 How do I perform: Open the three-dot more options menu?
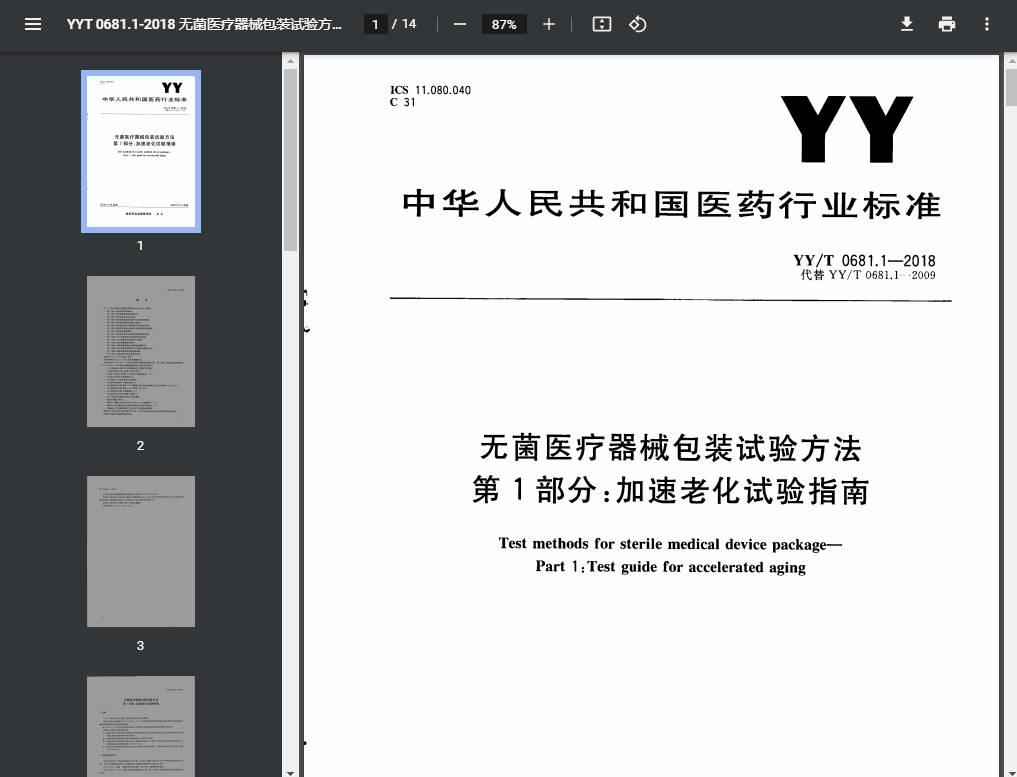click(x=986, y=24)
